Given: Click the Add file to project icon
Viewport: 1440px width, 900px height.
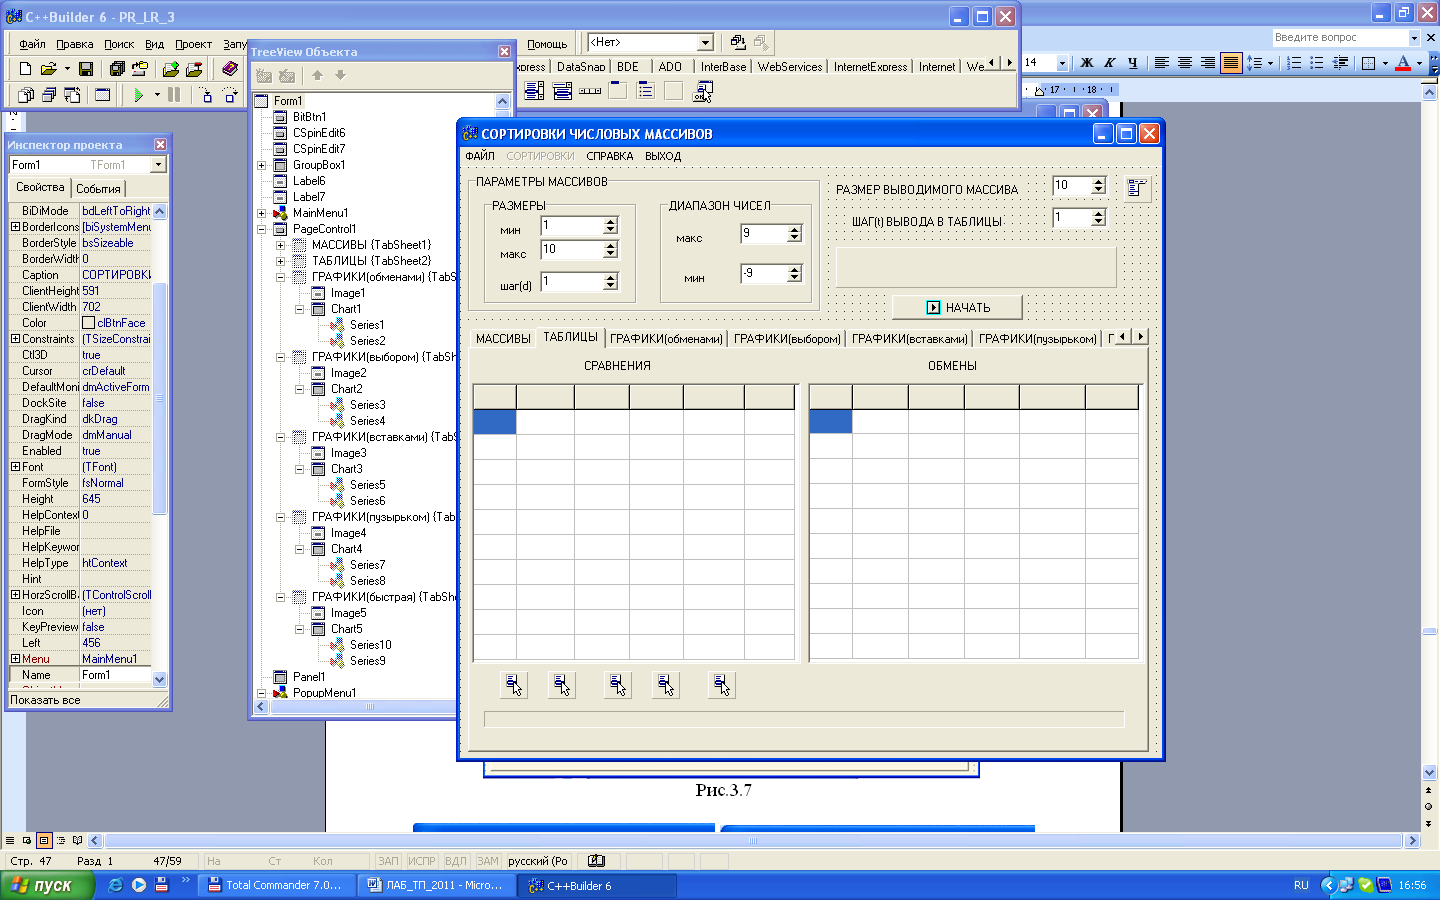Looking at the screenshot, I should pyautogui.click(x=171, y=69).
